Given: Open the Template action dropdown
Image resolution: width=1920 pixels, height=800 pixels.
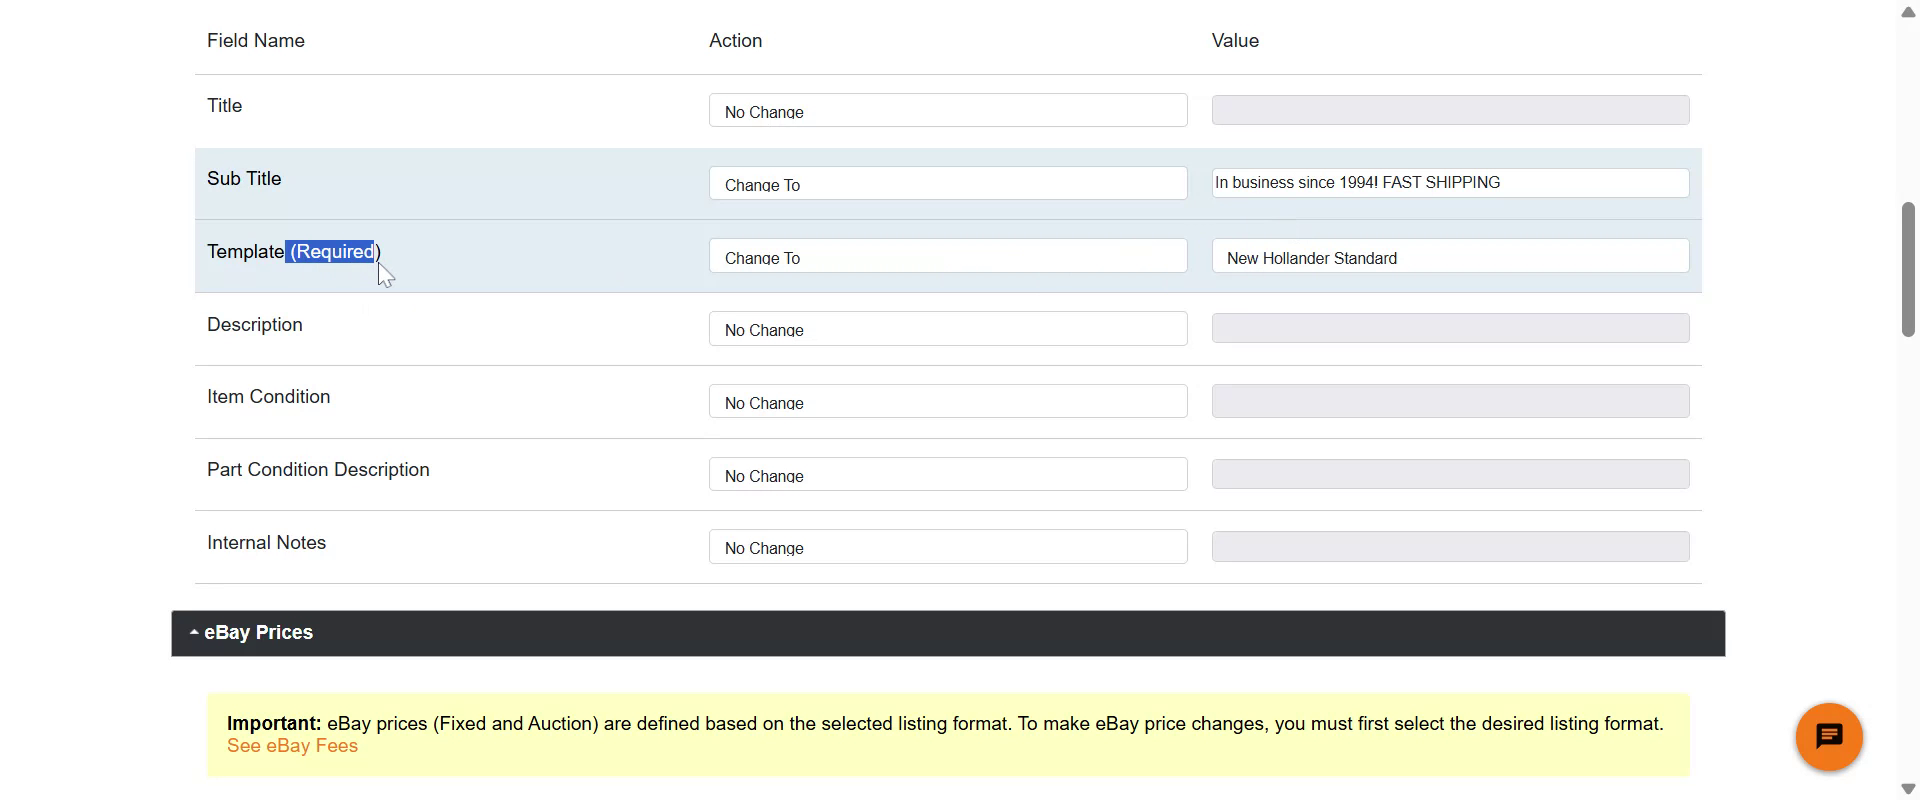Looking at the screenshot, I should click(x=948, y=256).
